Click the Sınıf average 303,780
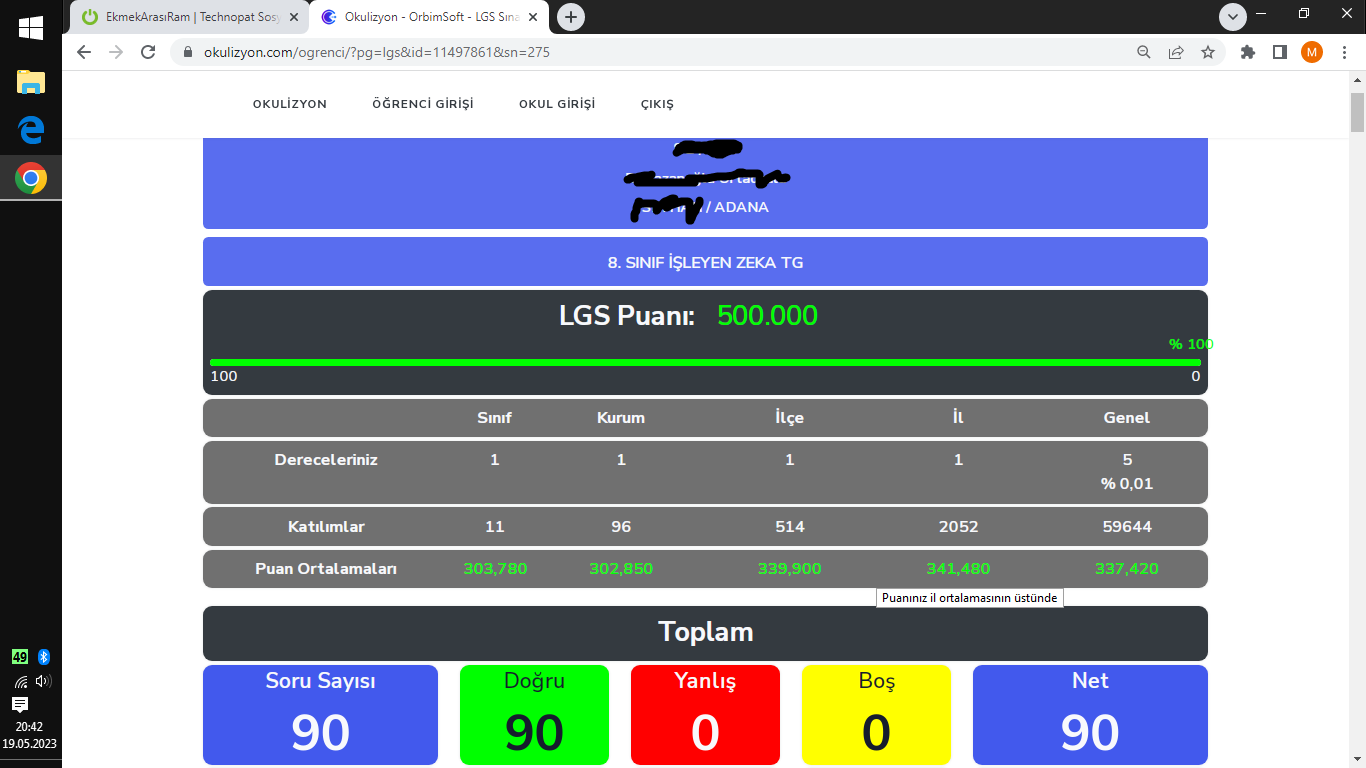This screenshot has height=768, width=1366. 495,569
